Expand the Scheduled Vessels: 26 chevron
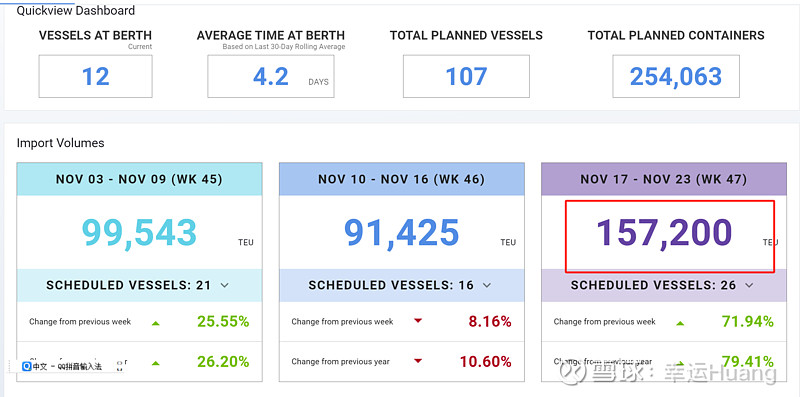The width and height of the screenshot is (800, 397). point(749,285)
